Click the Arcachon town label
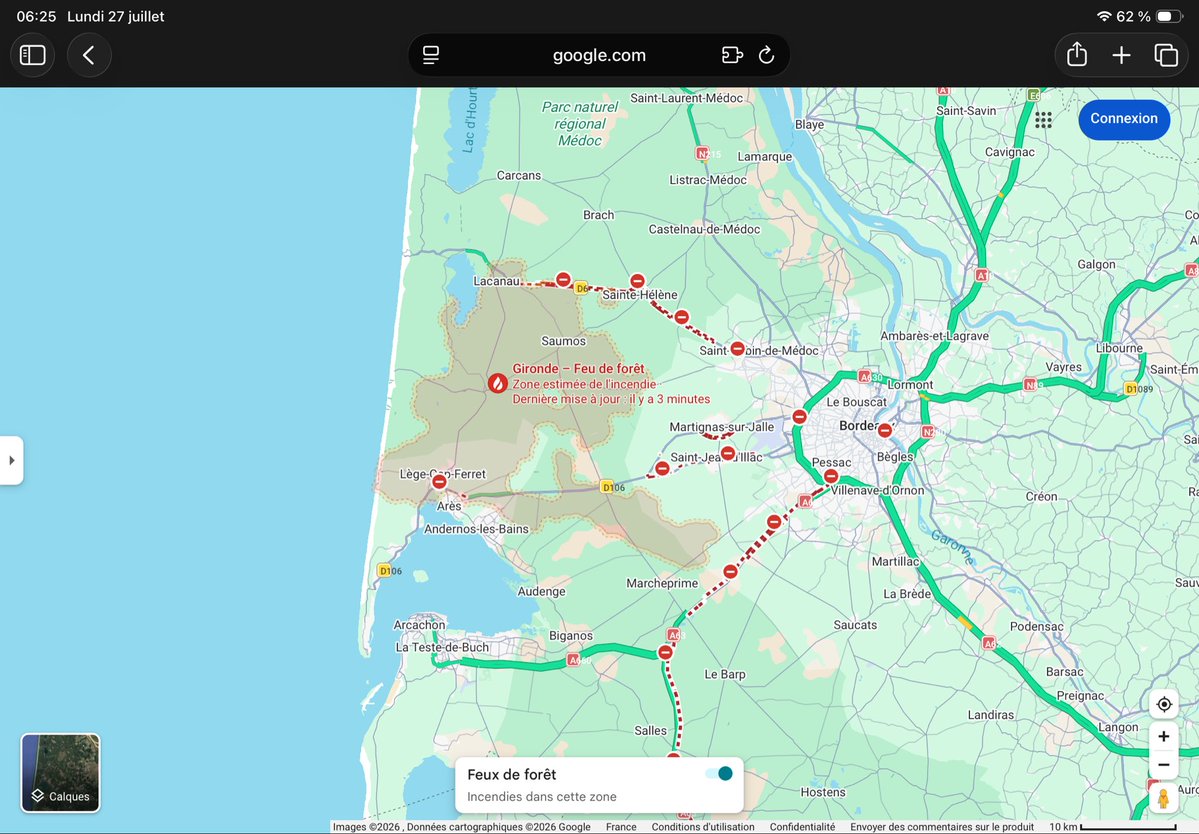The height and width of the screenshot is (834, 1199). [419, 625]
